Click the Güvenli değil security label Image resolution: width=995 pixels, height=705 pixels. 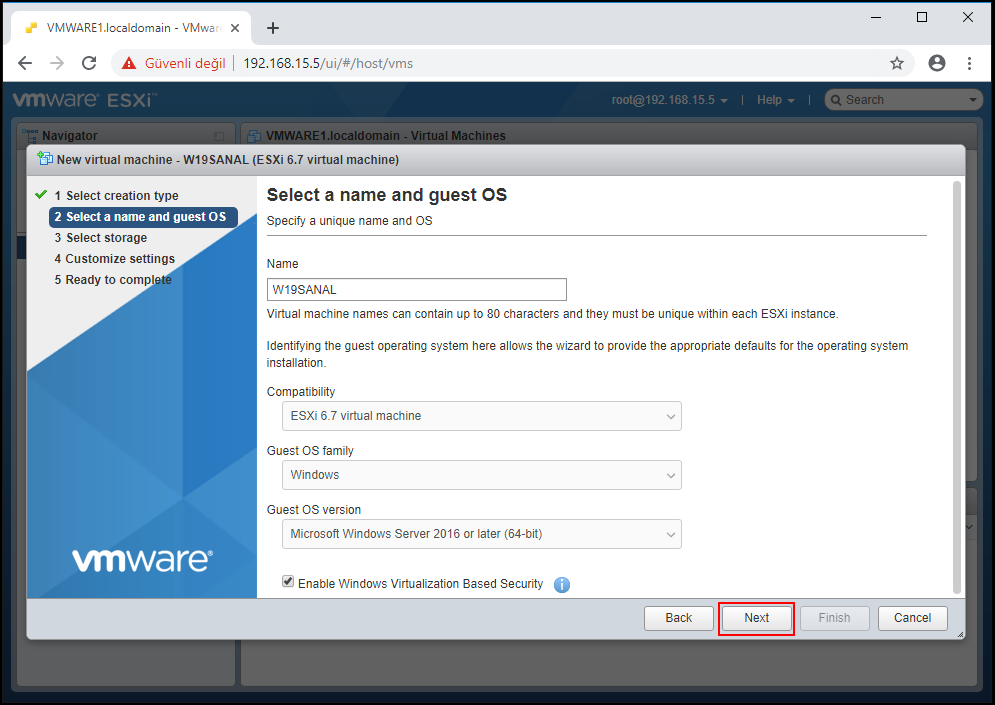pyautogui.click(x=185, y=63)
